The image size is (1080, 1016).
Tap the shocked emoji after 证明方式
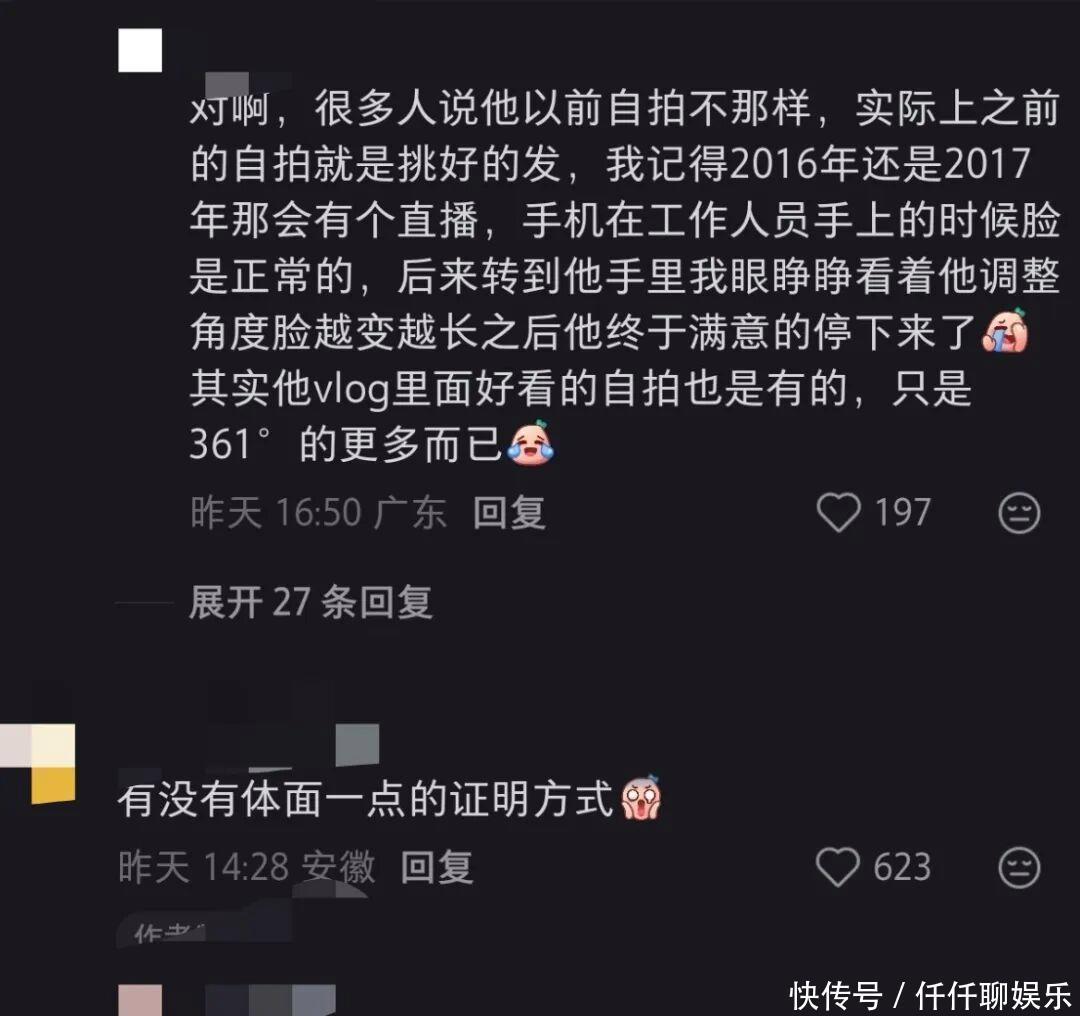(641, 798)
